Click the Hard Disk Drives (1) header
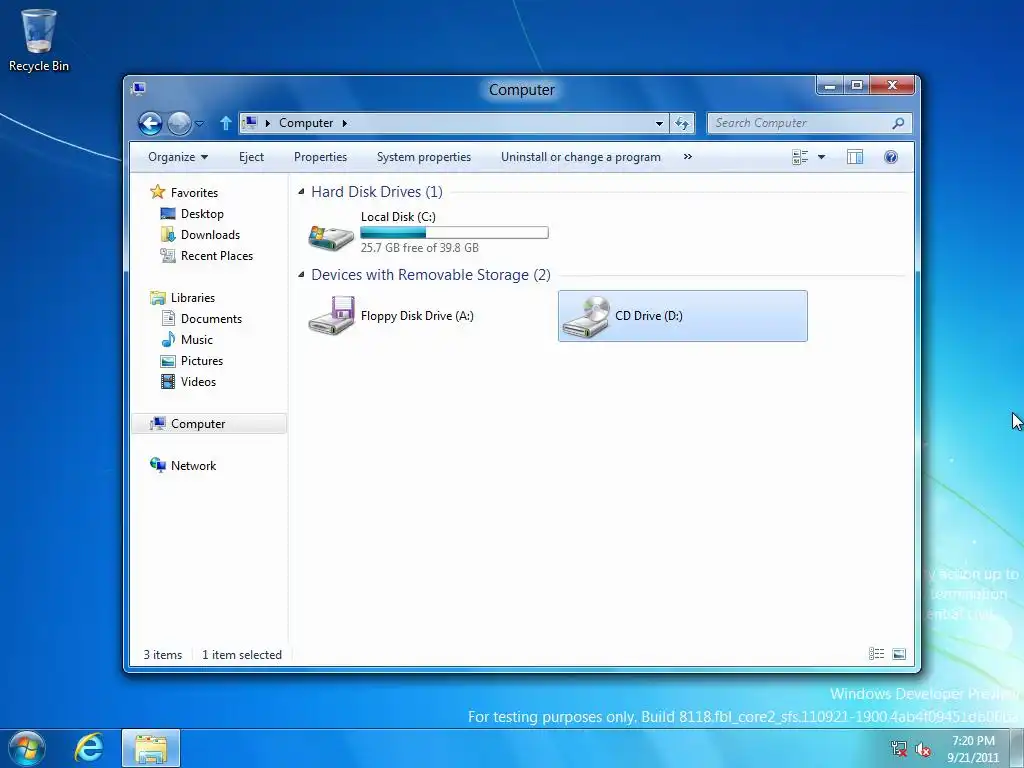Screen dimensions: 1024x768 click(377, 191)
